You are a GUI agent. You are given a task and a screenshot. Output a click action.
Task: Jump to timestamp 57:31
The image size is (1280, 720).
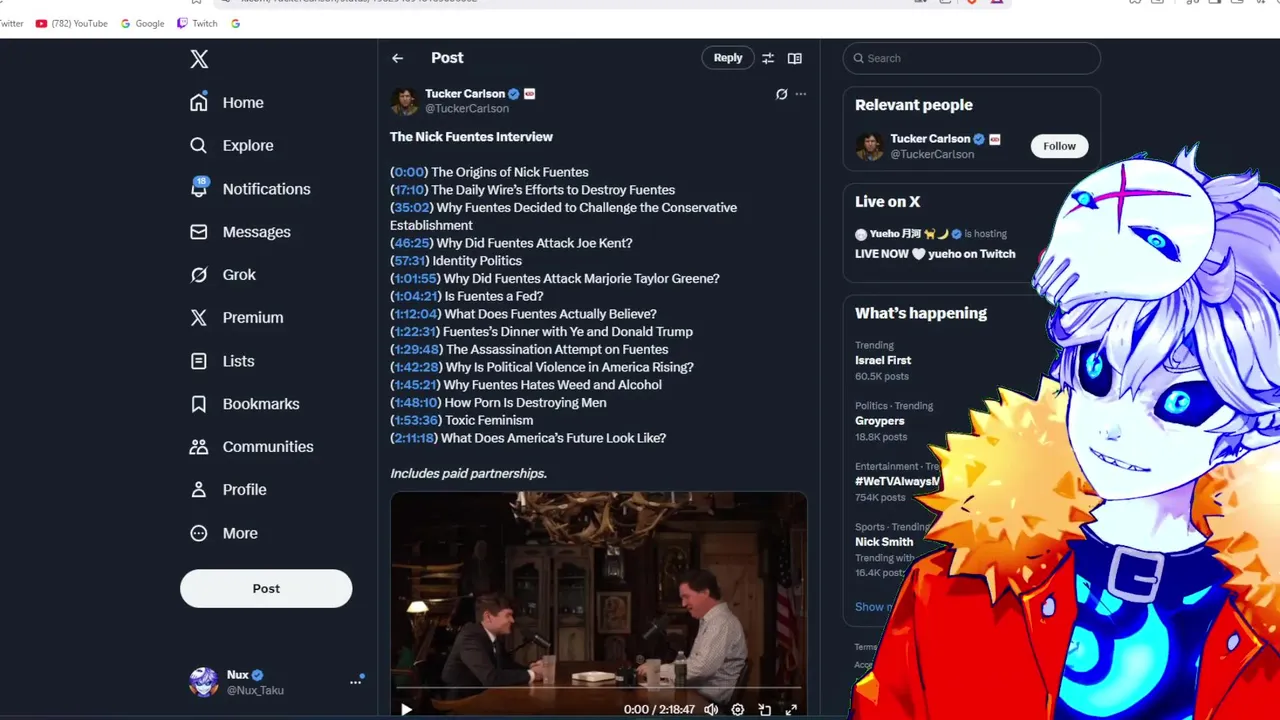[410, 261]
